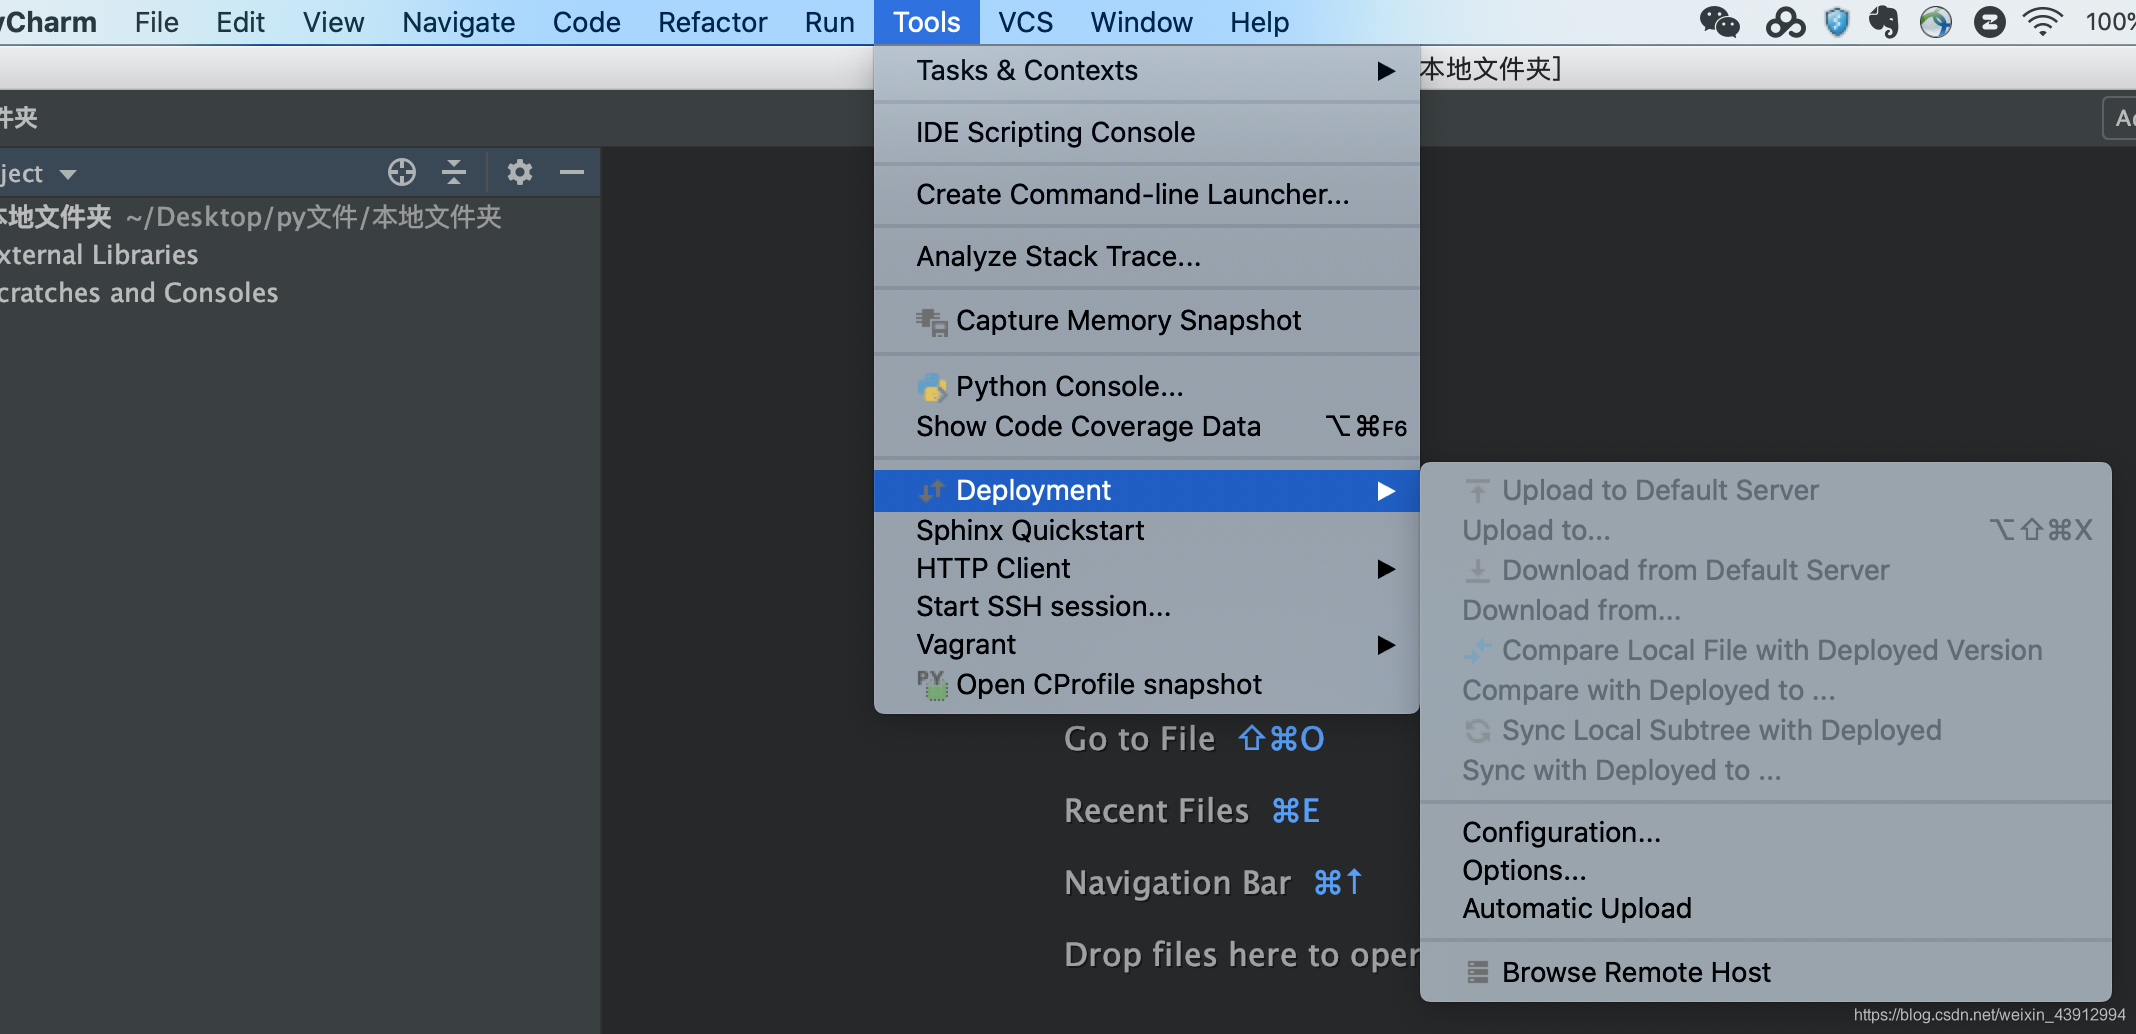
Task: Select Show Code Coverage Data
Action: (1147, 427)
